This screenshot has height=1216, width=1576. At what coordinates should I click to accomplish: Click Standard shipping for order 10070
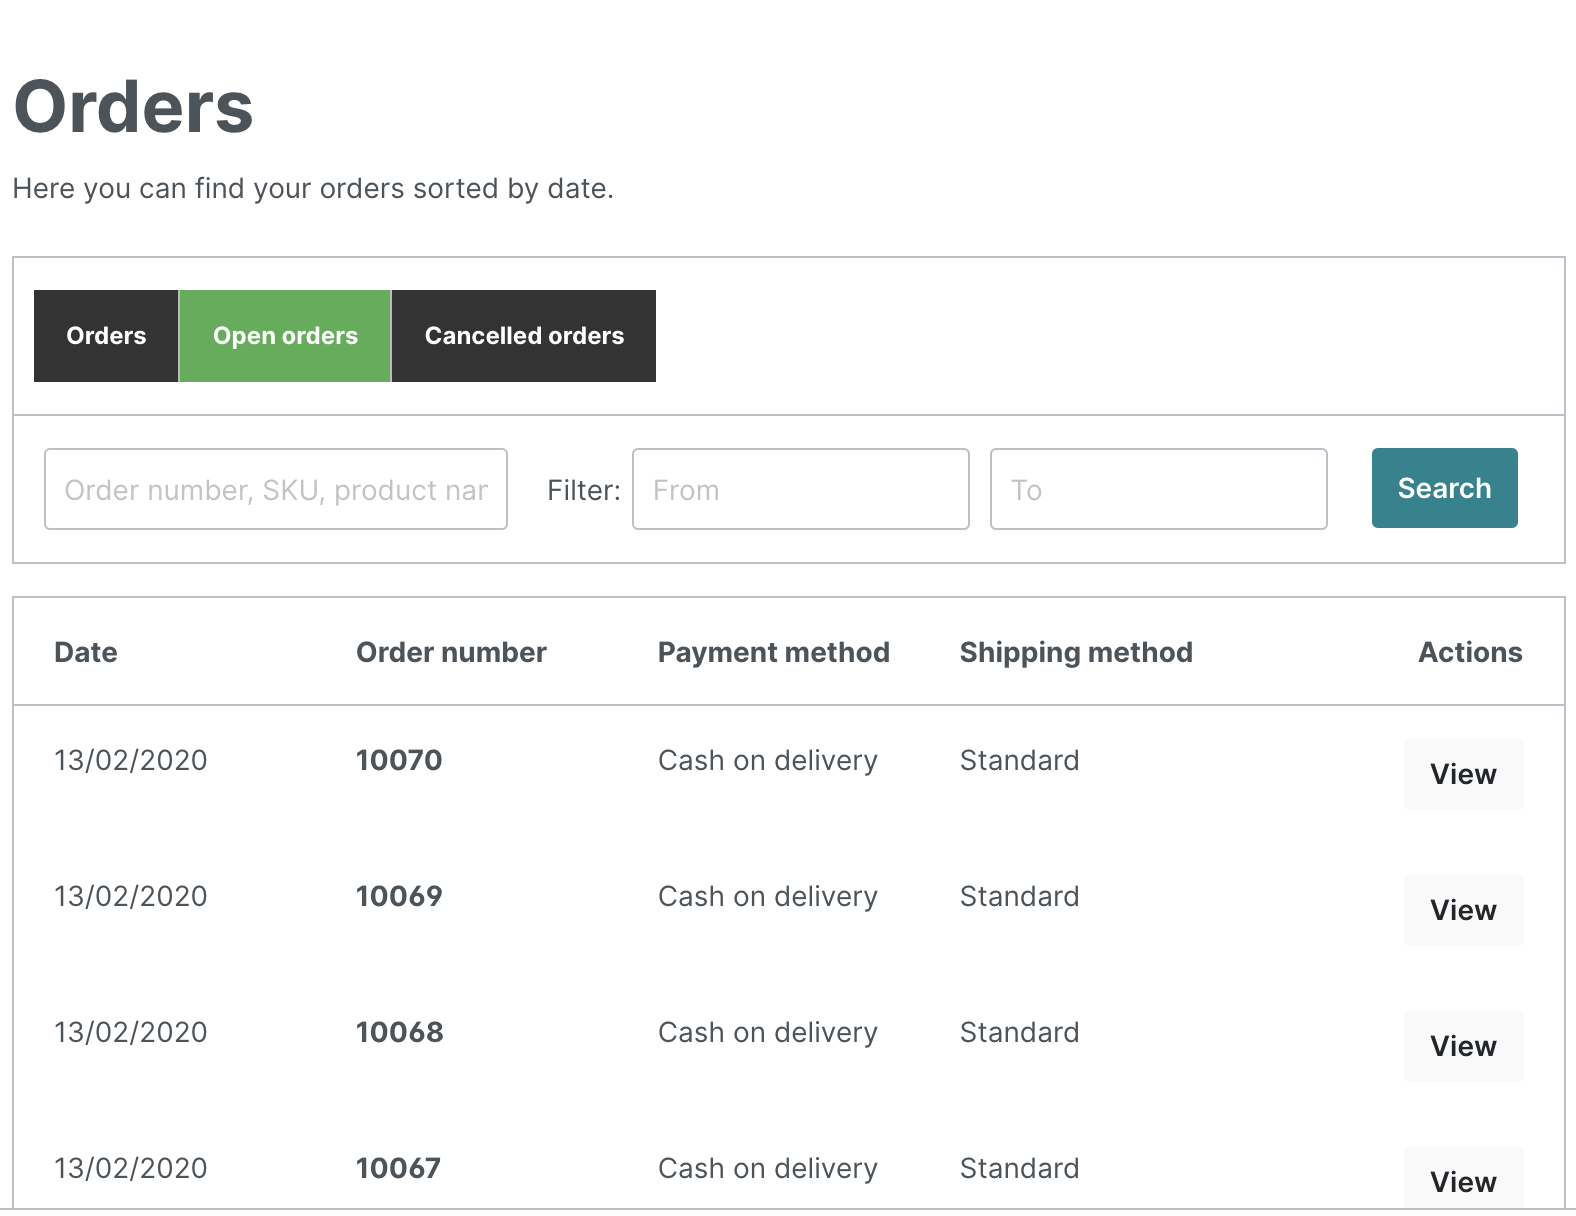(x=1020, y=760)
